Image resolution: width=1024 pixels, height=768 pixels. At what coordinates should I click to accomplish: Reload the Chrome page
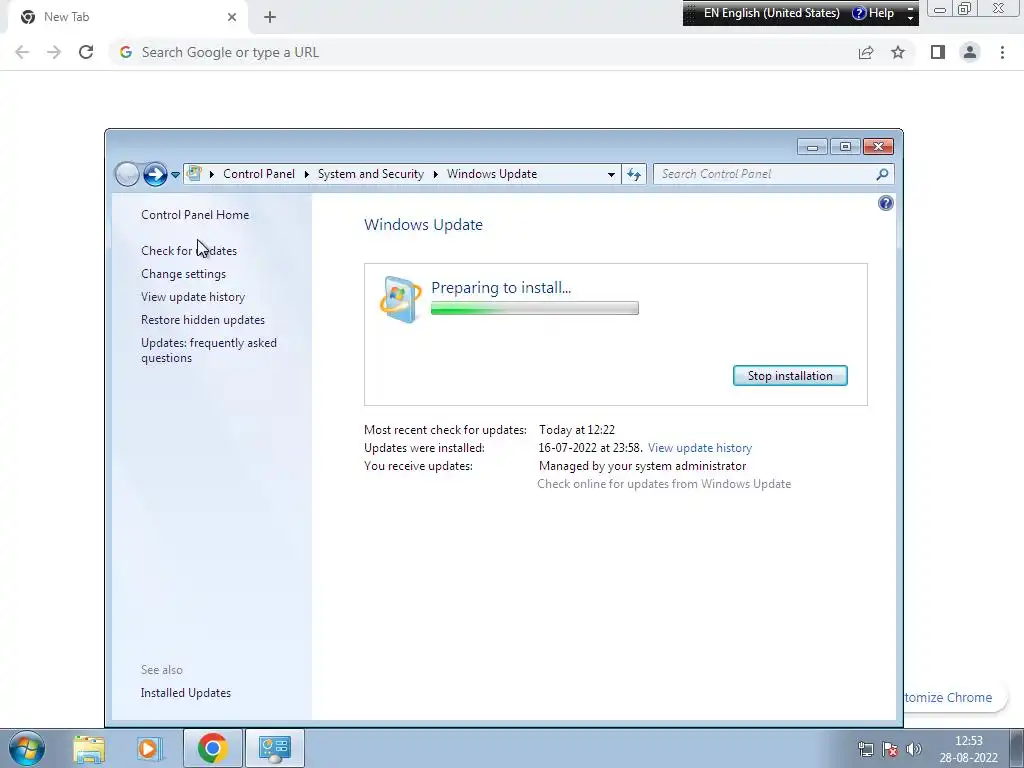coord(86,52)
